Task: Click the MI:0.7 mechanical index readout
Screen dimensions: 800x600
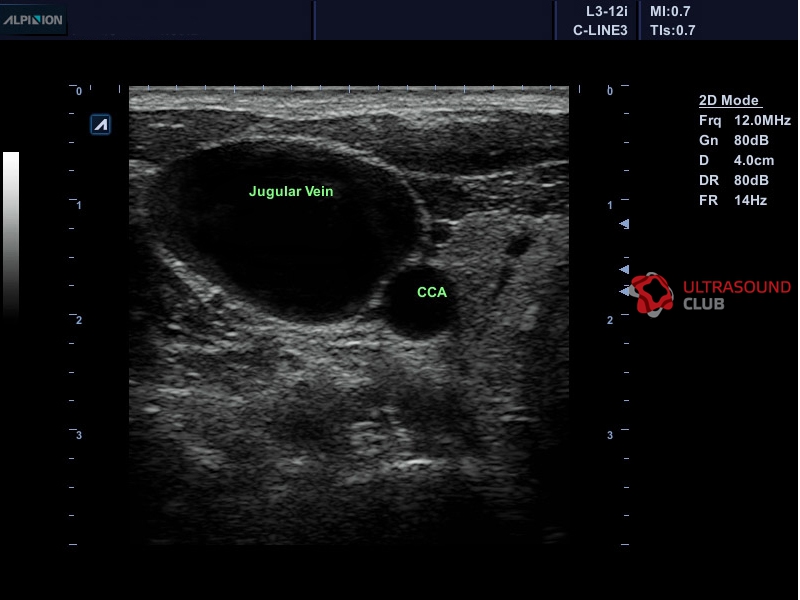Action: coord(670,11)
